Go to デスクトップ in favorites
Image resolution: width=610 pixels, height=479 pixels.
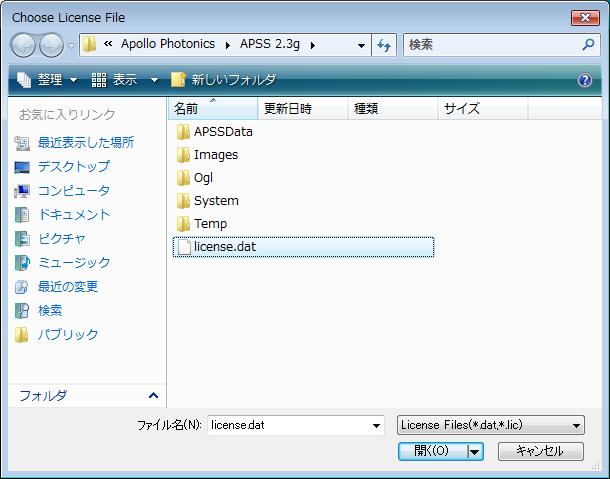tap(74, 167)
